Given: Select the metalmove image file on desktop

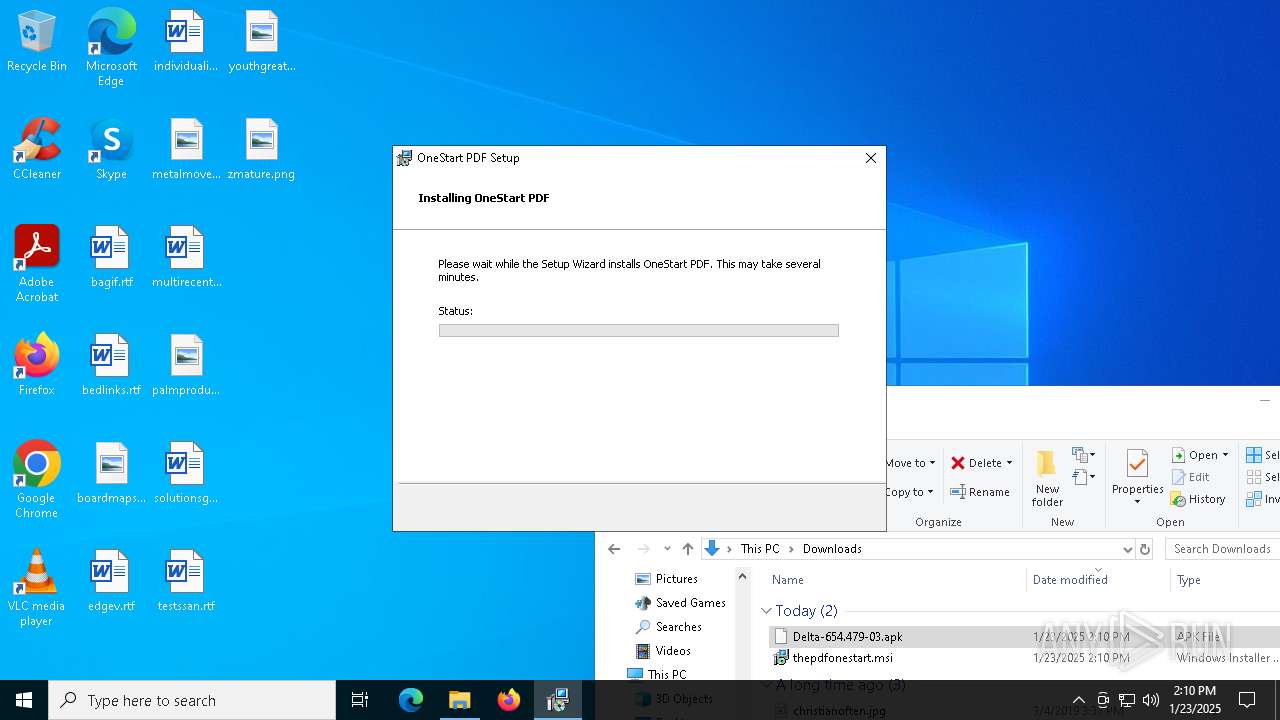Looking at the screenshot, I should click(x=186, y=150).
